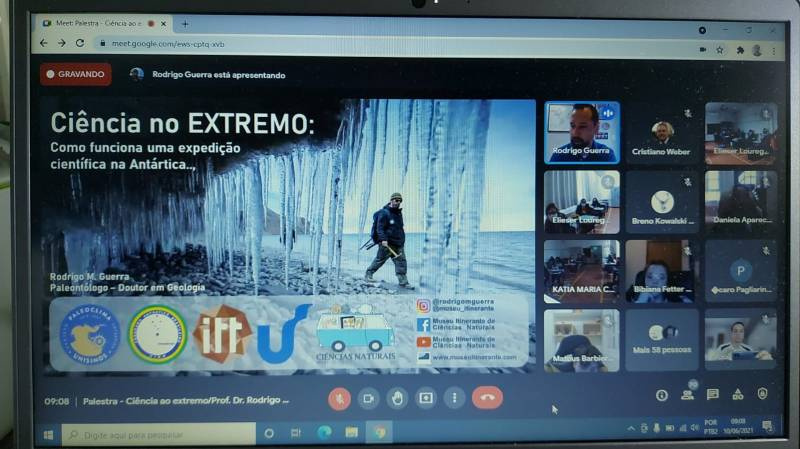Show the participants list
Screen dimensions: 800x449
pos(687,394)
